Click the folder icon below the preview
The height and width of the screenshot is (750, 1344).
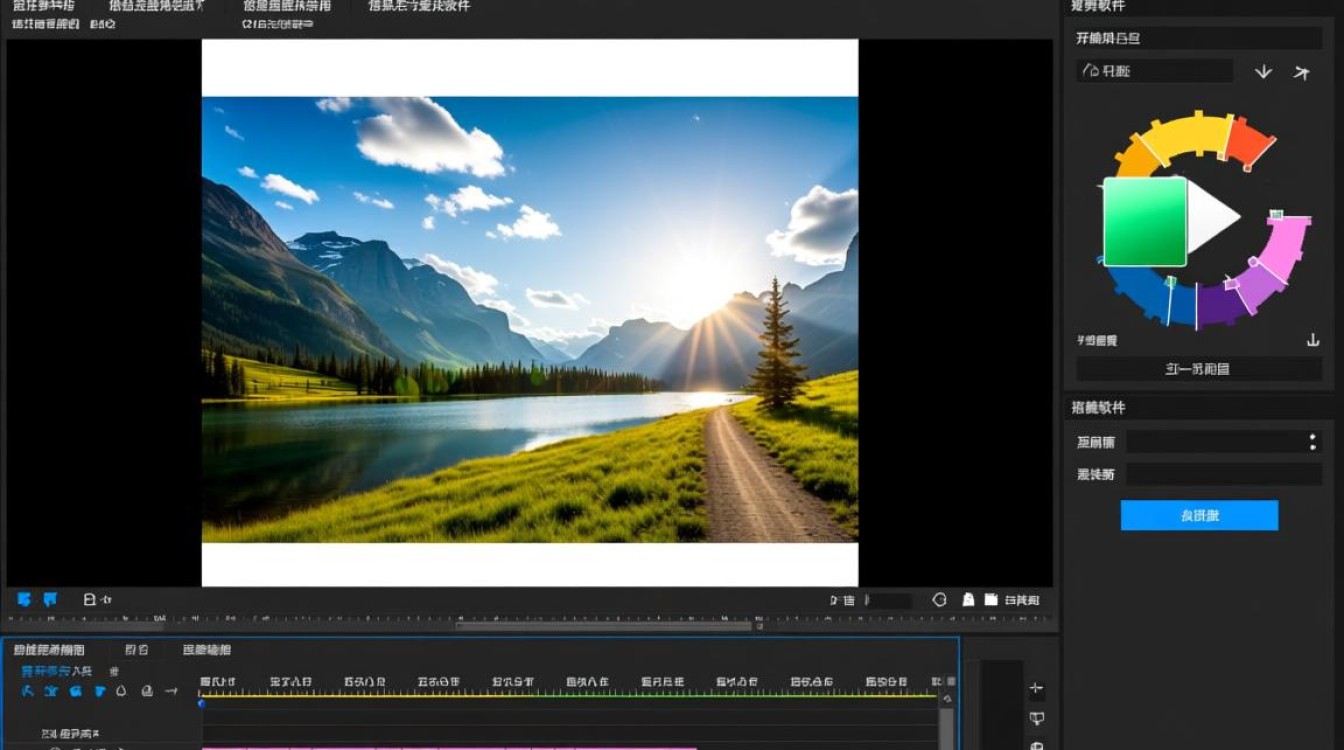tap(991, 600)
